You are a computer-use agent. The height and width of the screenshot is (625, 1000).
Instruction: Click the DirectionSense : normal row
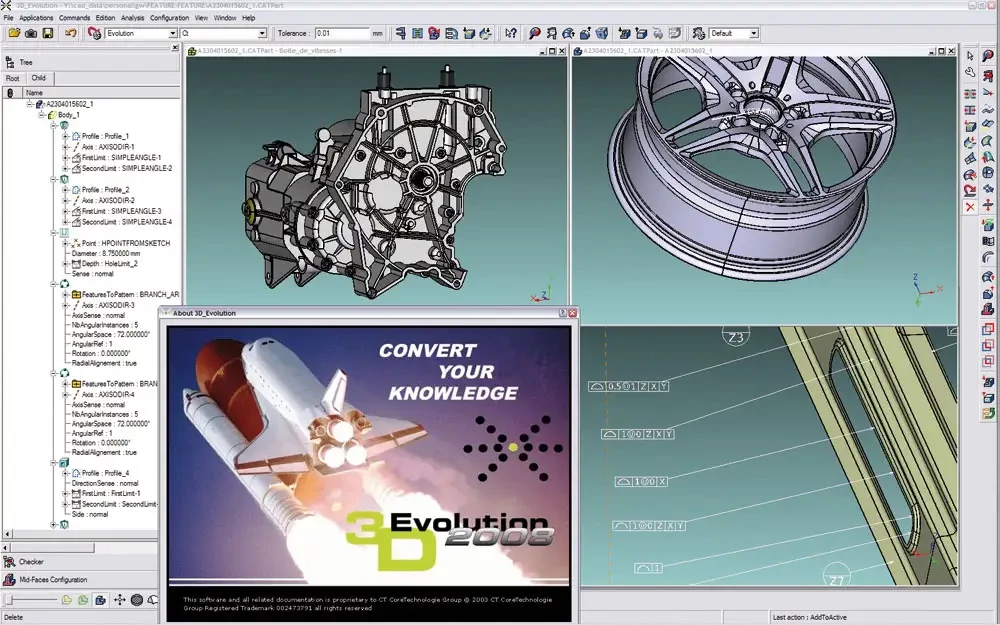(105, 483)
